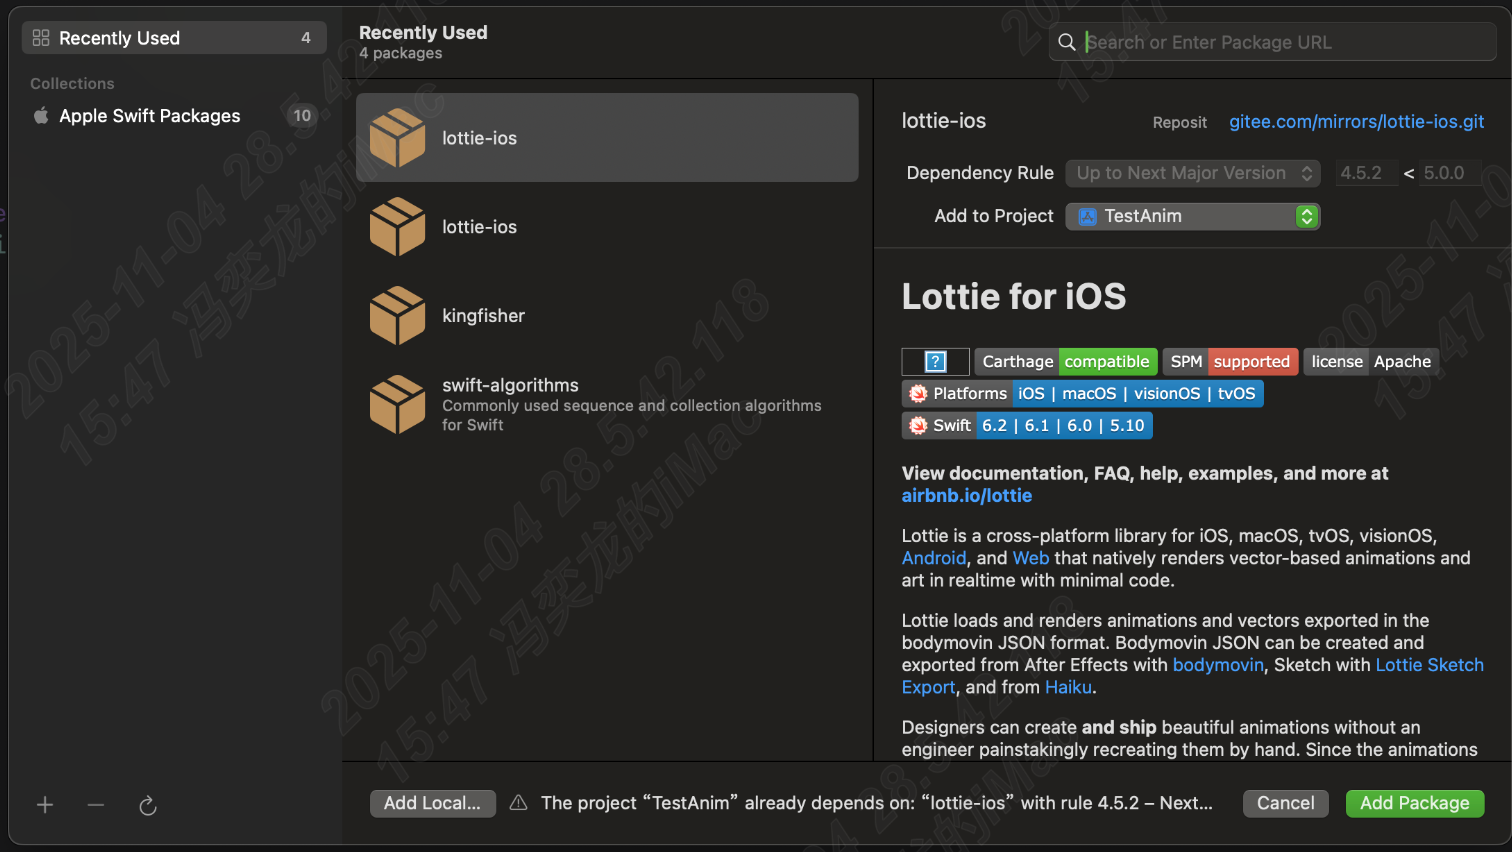1512x852 pixels.
Task: Open the Haiku link
Action: click(1068, 687)
